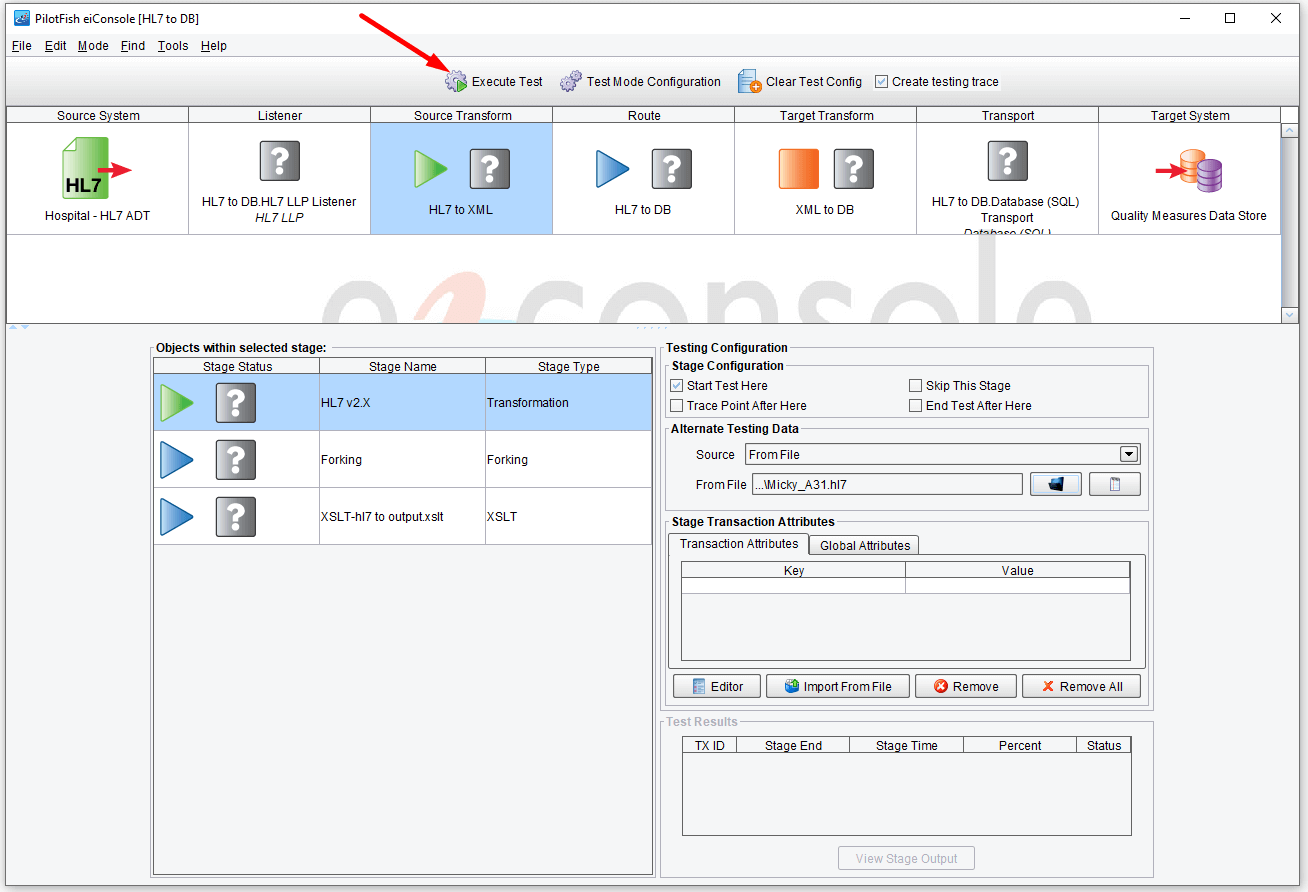Click the Stage End column header
The height and width of the screenshot is (892, 1308).
coord(793,745)
